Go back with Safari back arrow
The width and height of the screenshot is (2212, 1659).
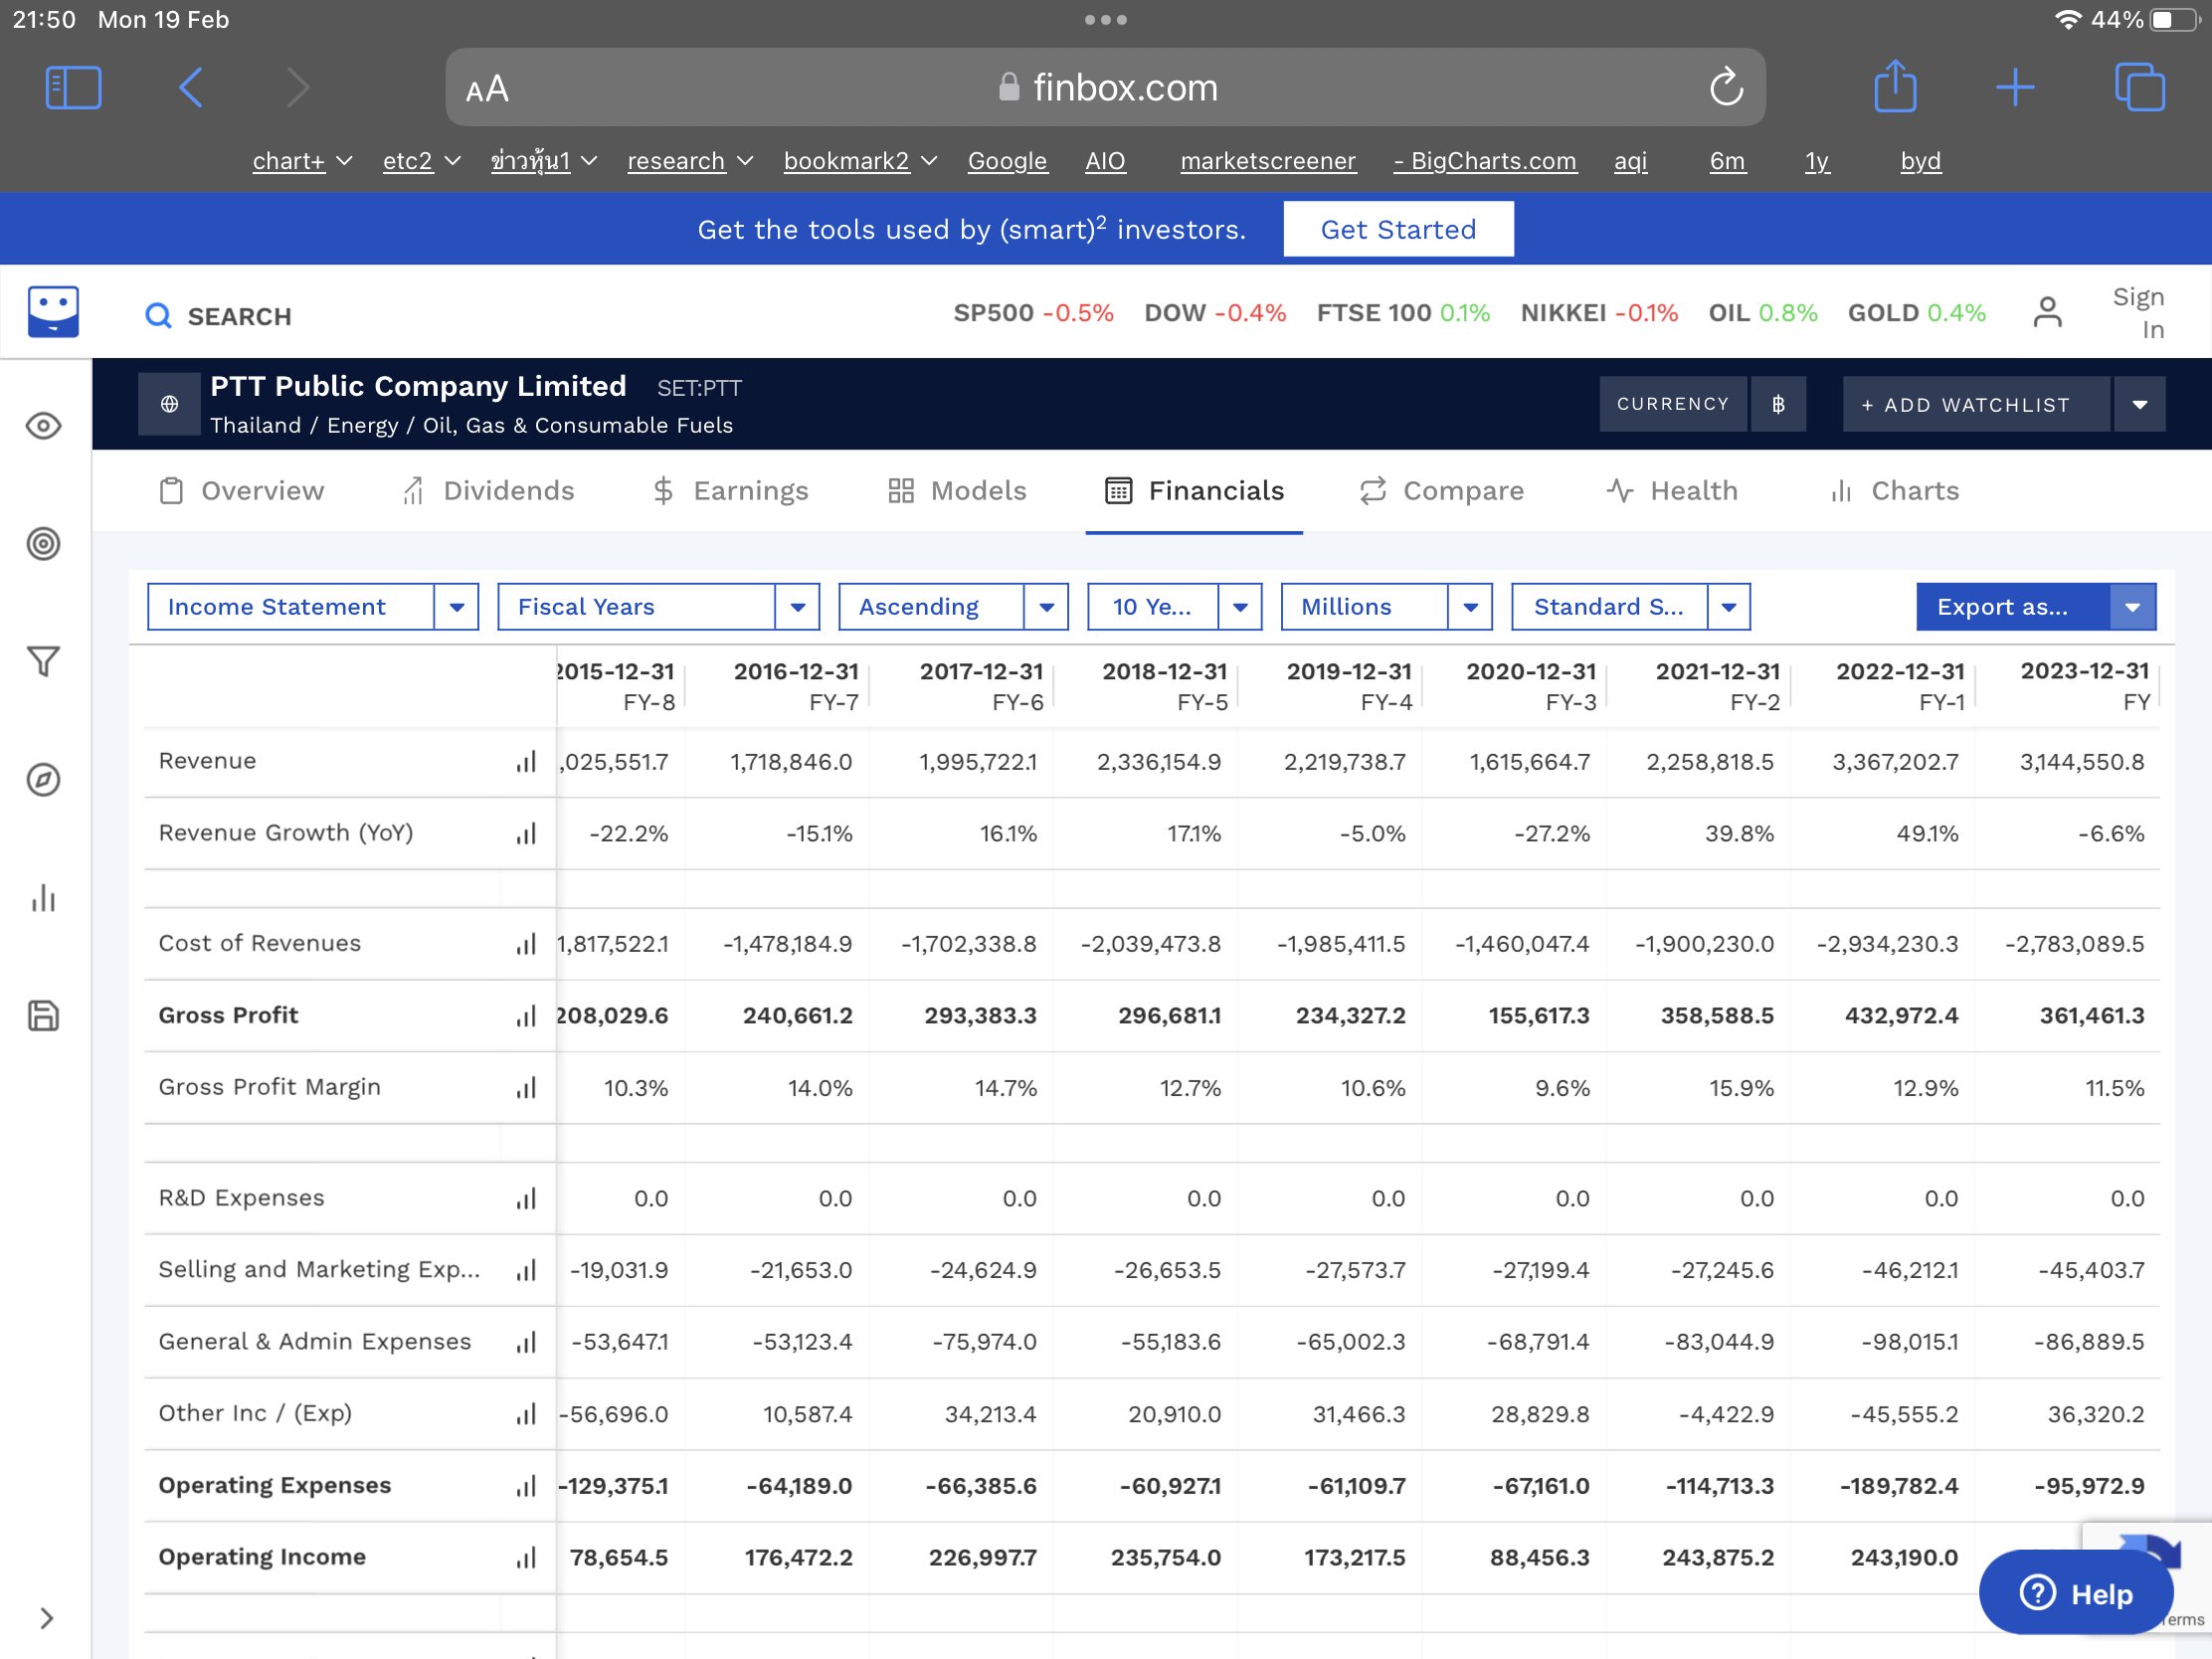point(190,88)
